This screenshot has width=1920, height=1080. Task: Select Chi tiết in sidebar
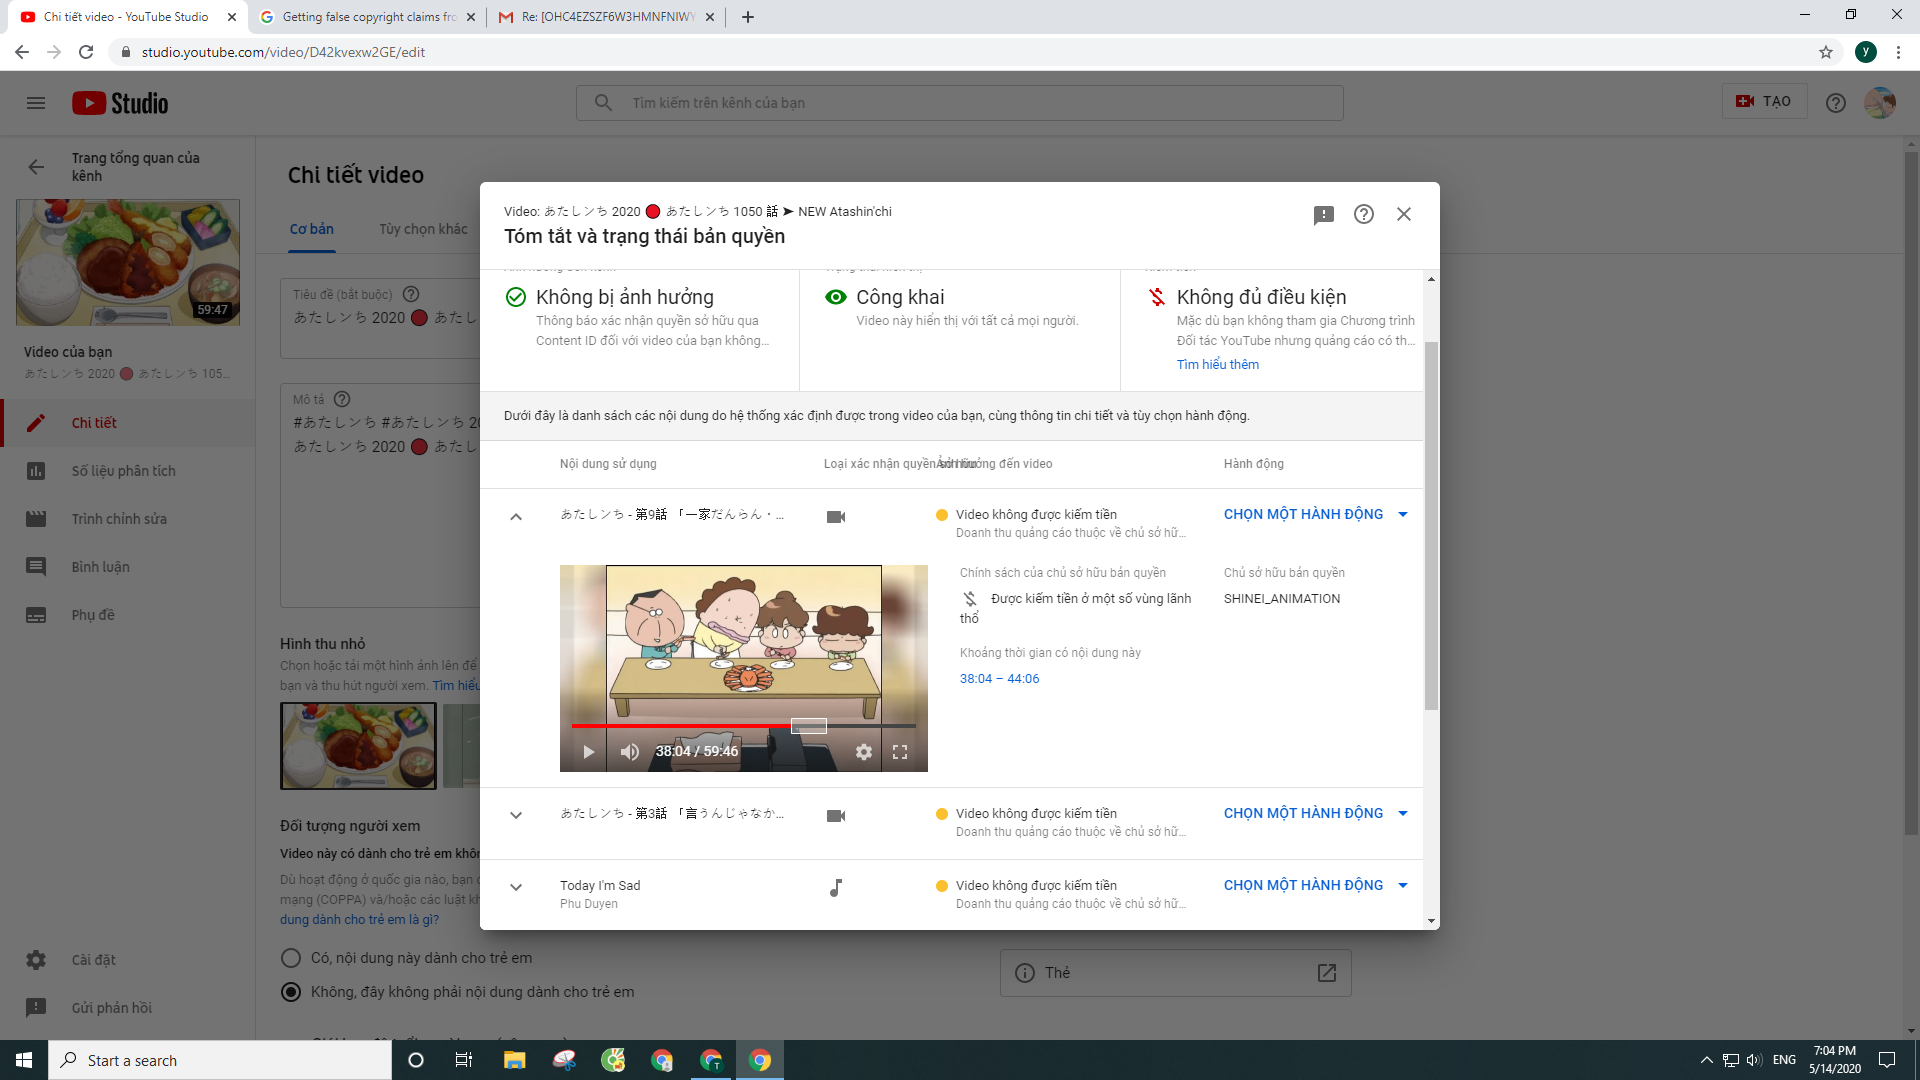(x=128, y=423)
